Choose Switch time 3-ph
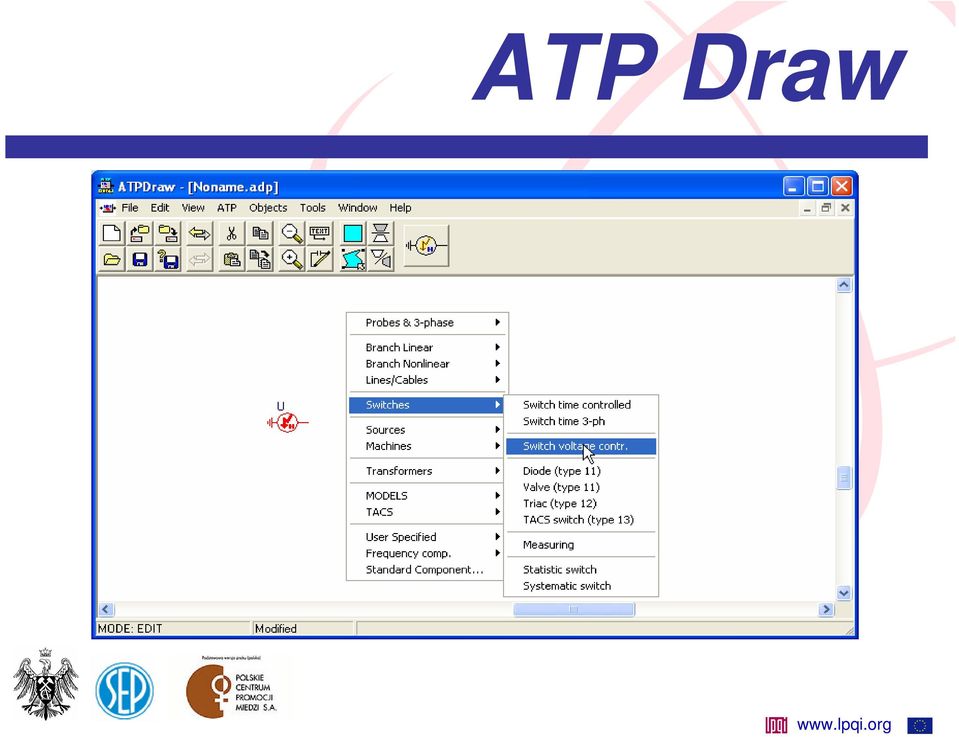The width and height of the screenshot is (959, 737). pyautogui.click(x=581, y=421)
